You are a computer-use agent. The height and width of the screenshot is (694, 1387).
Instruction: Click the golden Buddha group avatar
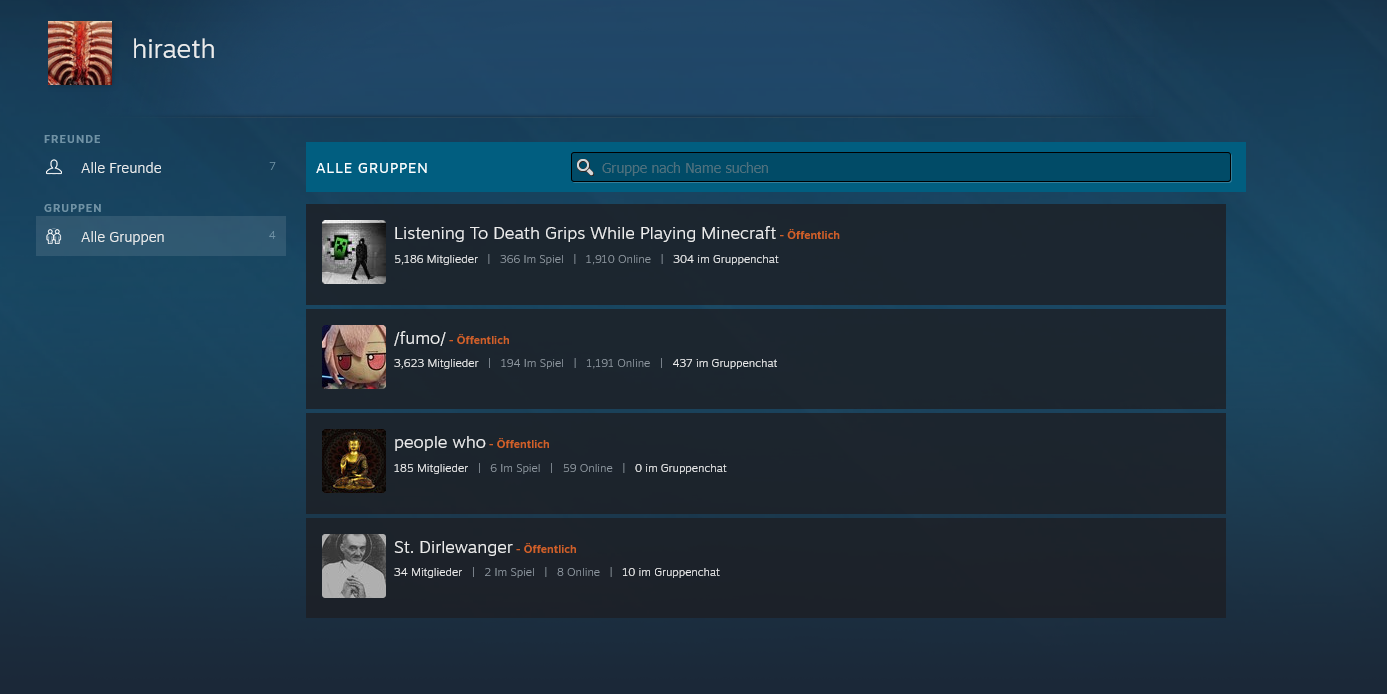[354, 461]
